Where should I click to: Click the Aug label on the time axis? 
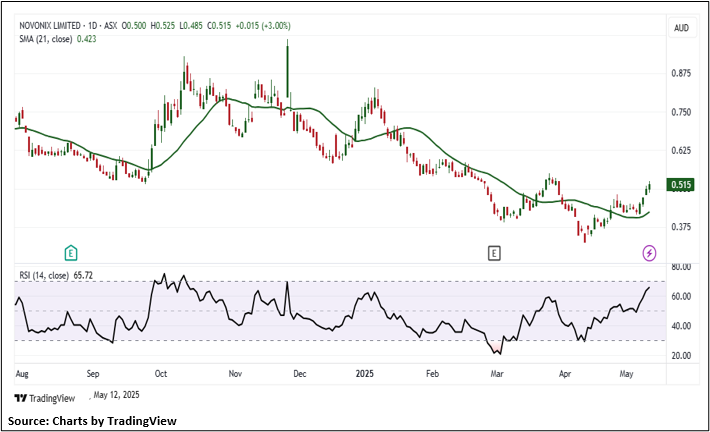[x=22, y=374]
